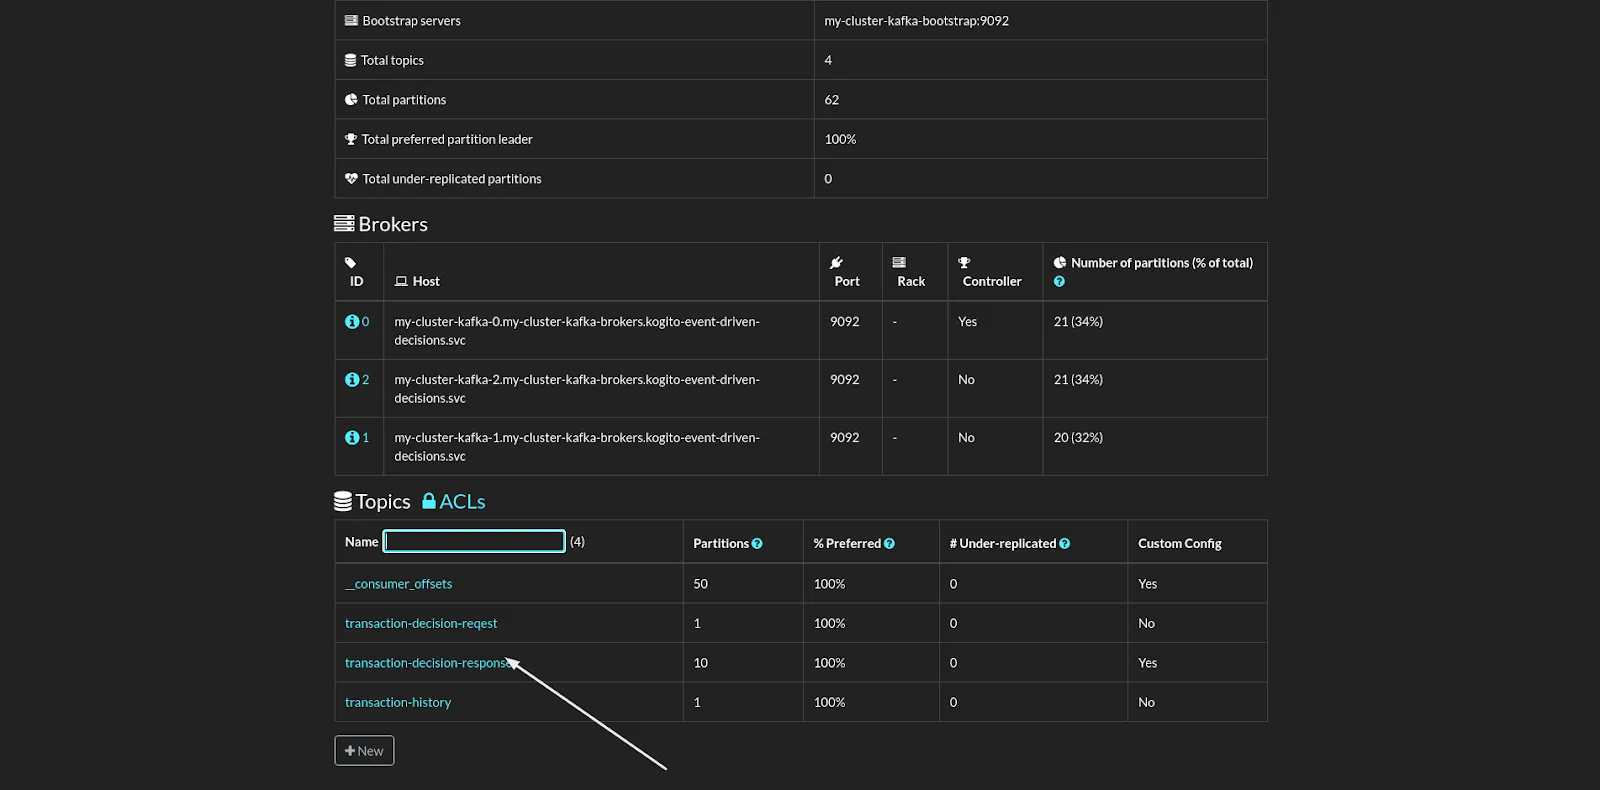The image size is (1600, 790).
Task: Click partitions count 10 for transaction-decision-response
Action: [700, 663]
